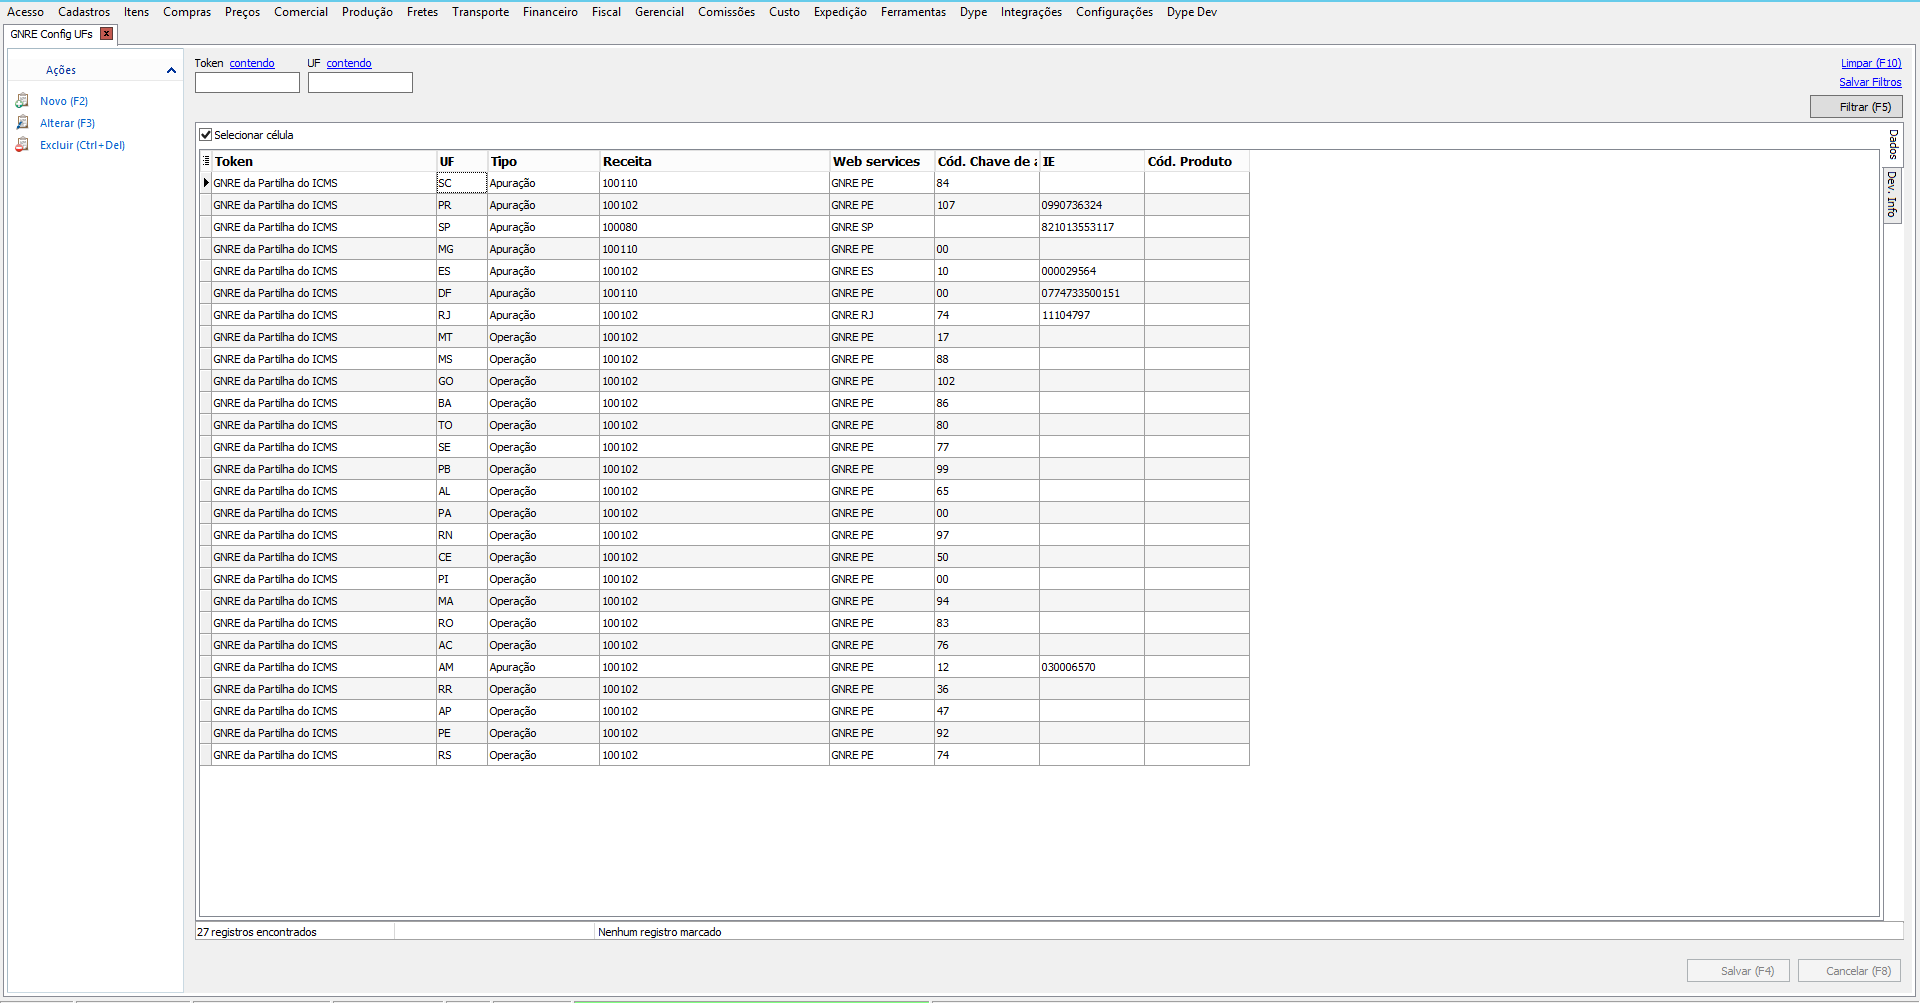This screenshot has height=1003, width=1920.
Task: Open the Dev. Info side tab
Action: point(1893,195)
